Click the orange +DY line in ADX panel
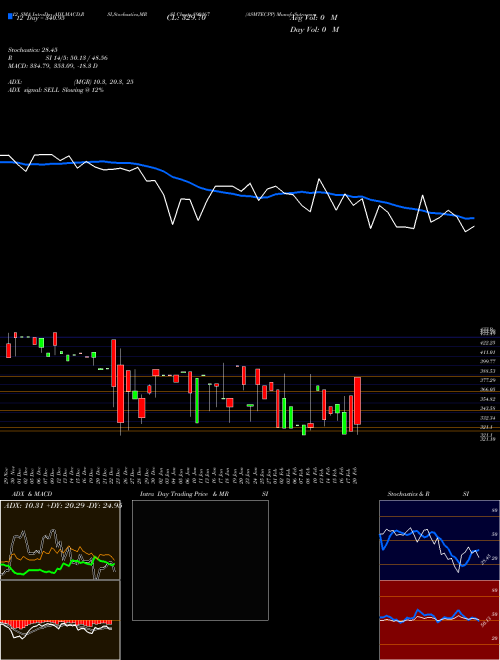 59,554
